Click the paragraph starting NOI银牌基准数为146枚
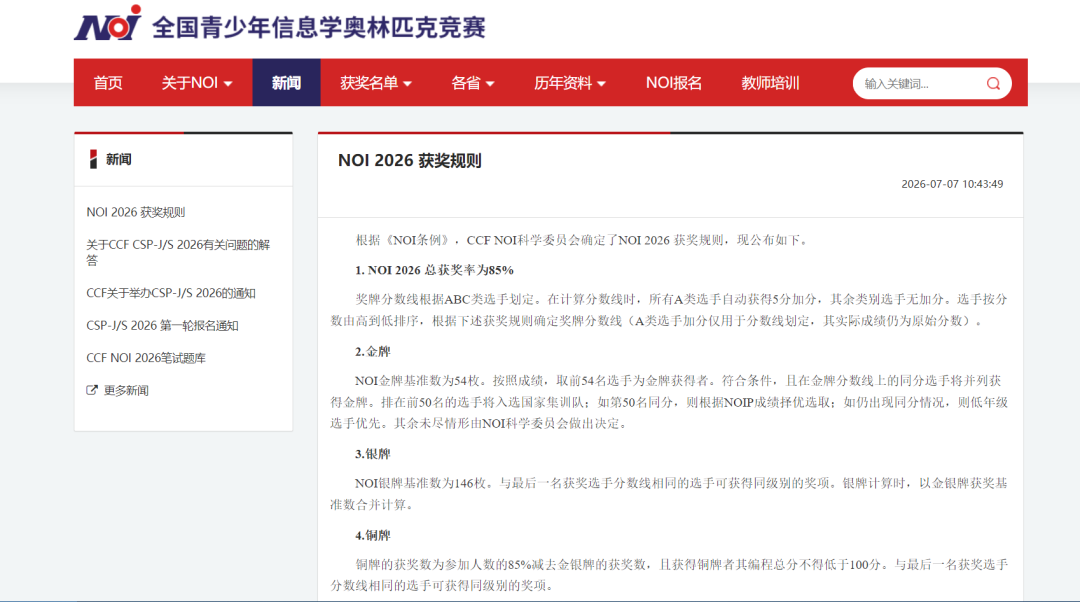This screenshot has height=602, width=1080. (x=669, y=493)
